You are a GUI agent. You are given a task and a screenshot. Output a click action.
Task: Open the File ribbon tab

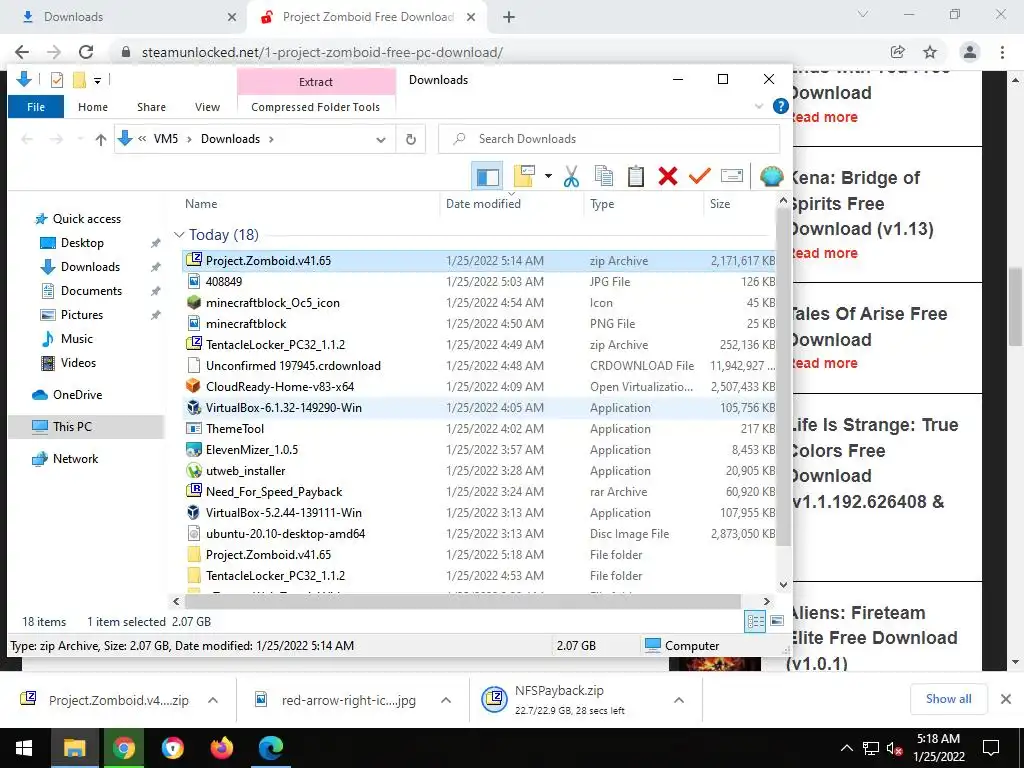36,107
